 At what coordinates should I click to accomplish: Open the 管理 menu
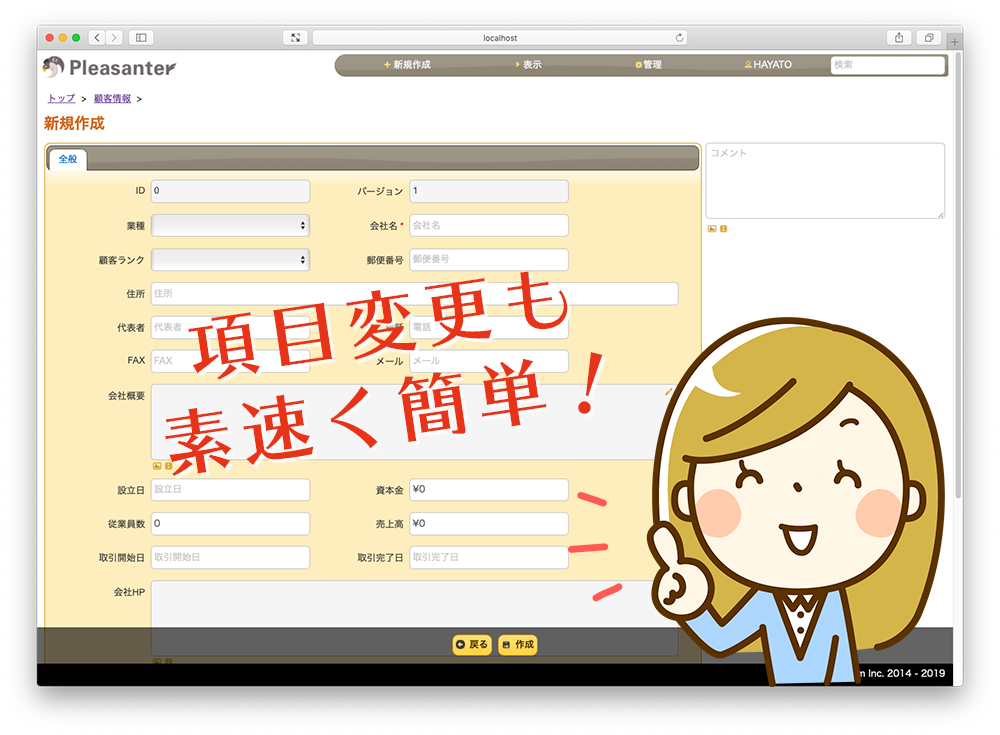pos(648,65)
